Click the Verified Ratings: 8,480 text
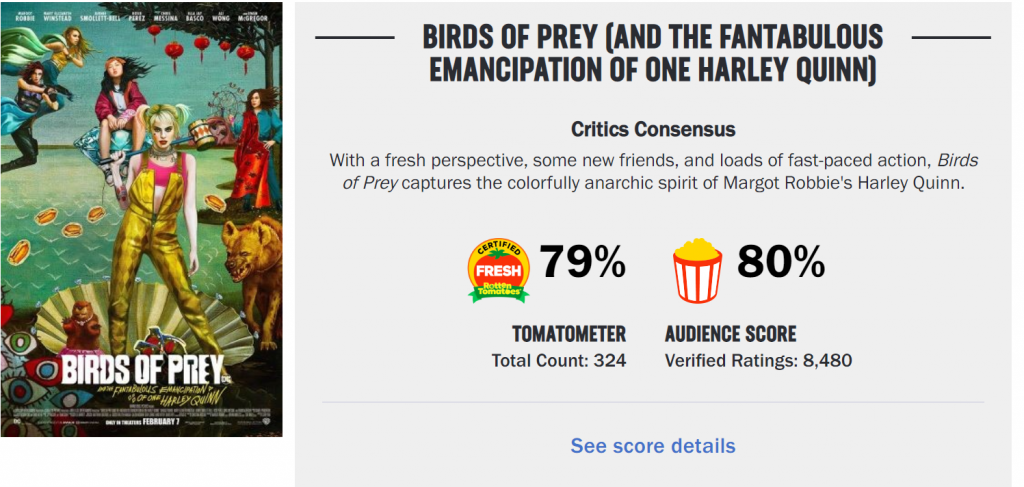Image resolution: width=1024 pixels, height=487 pixels. pos(758,360)
